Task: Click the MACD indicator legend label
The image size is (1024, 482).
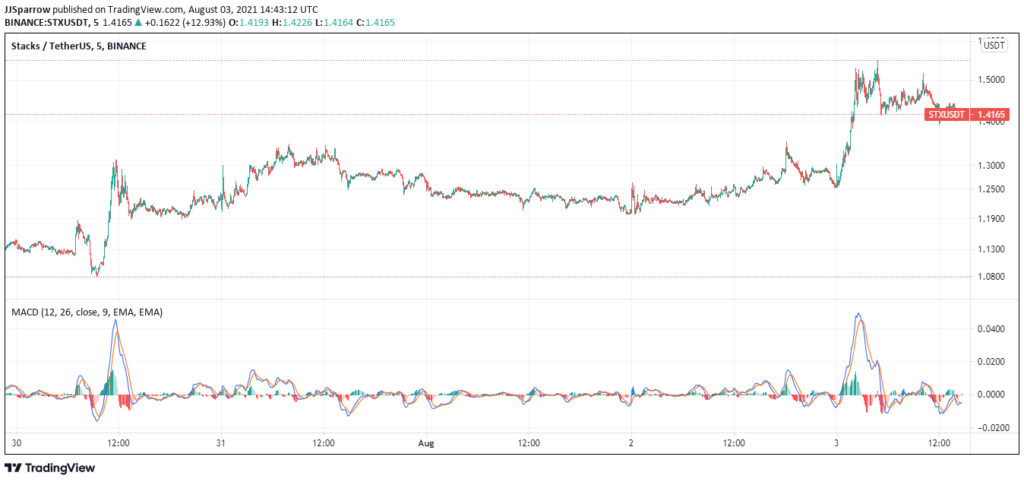Action: pos(86,312)
